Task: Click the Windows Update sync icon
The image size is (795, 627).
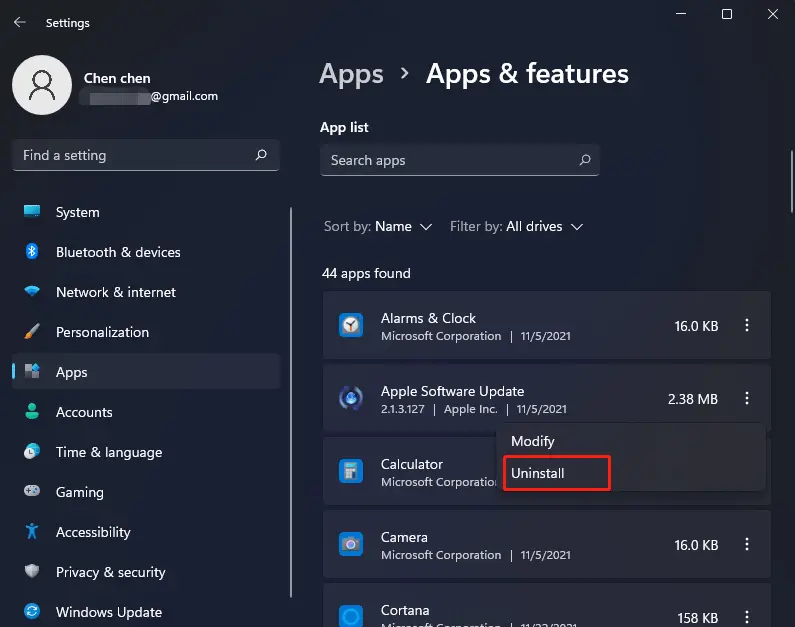Action: (32, 611)
